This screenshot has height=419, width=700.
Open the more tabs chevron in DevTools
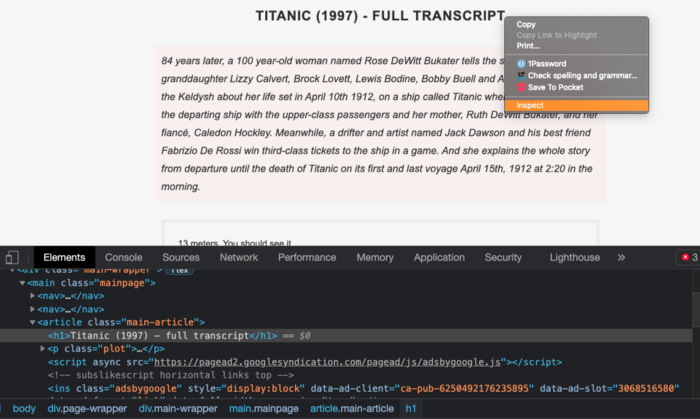(621, 257)
